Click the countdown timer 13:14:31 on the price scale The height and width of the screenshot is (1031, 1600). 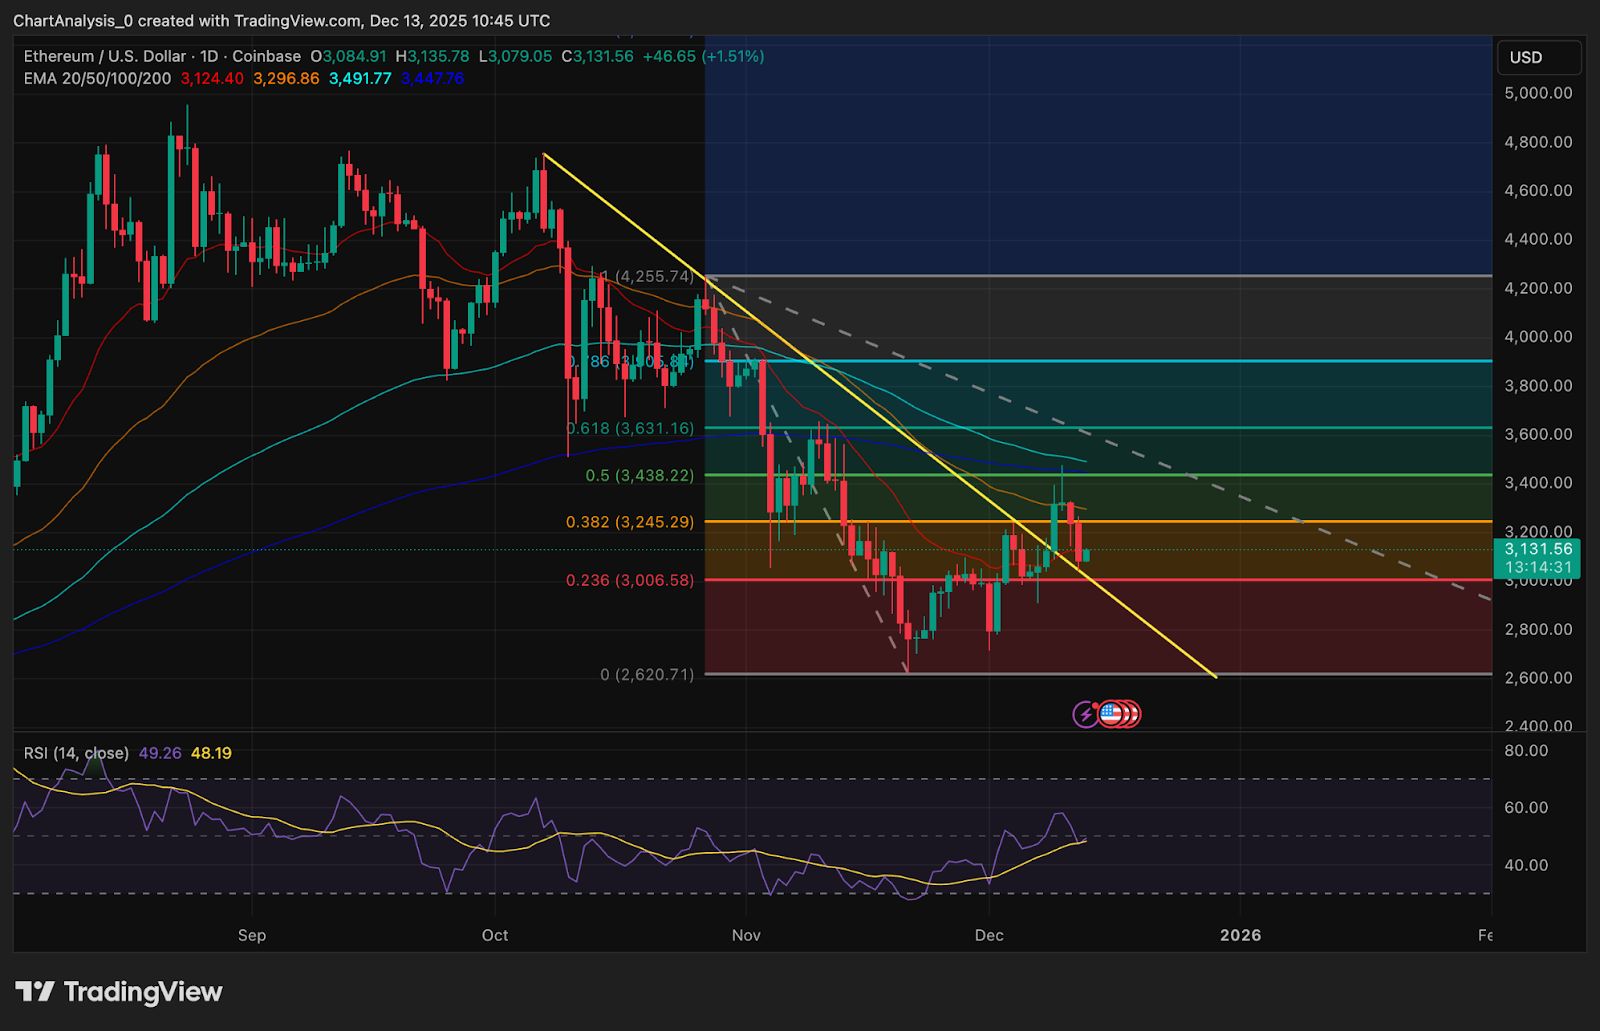coord(1539,566)
